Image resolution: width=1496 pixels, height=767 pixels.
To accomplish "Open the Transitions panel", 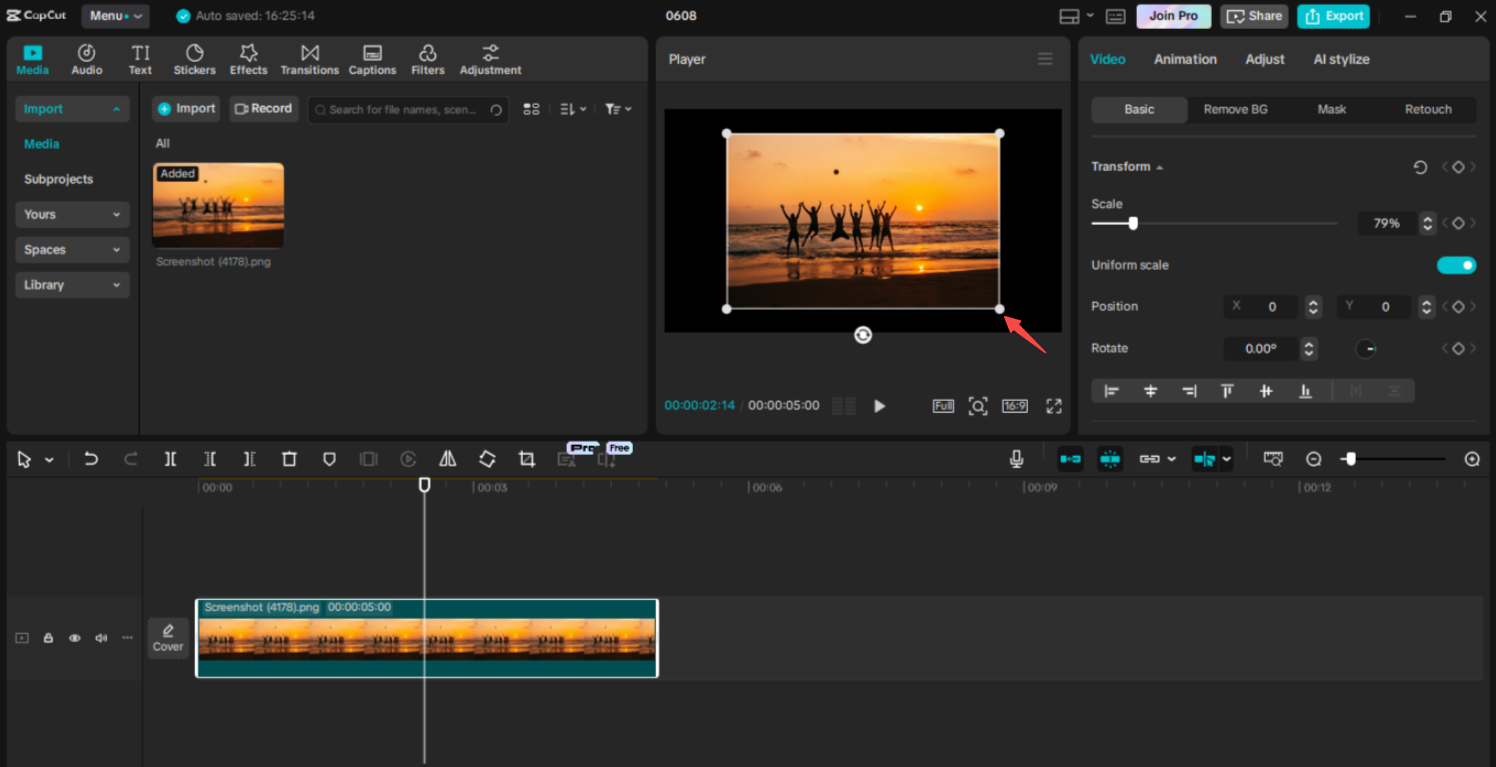I will [309, 58].
